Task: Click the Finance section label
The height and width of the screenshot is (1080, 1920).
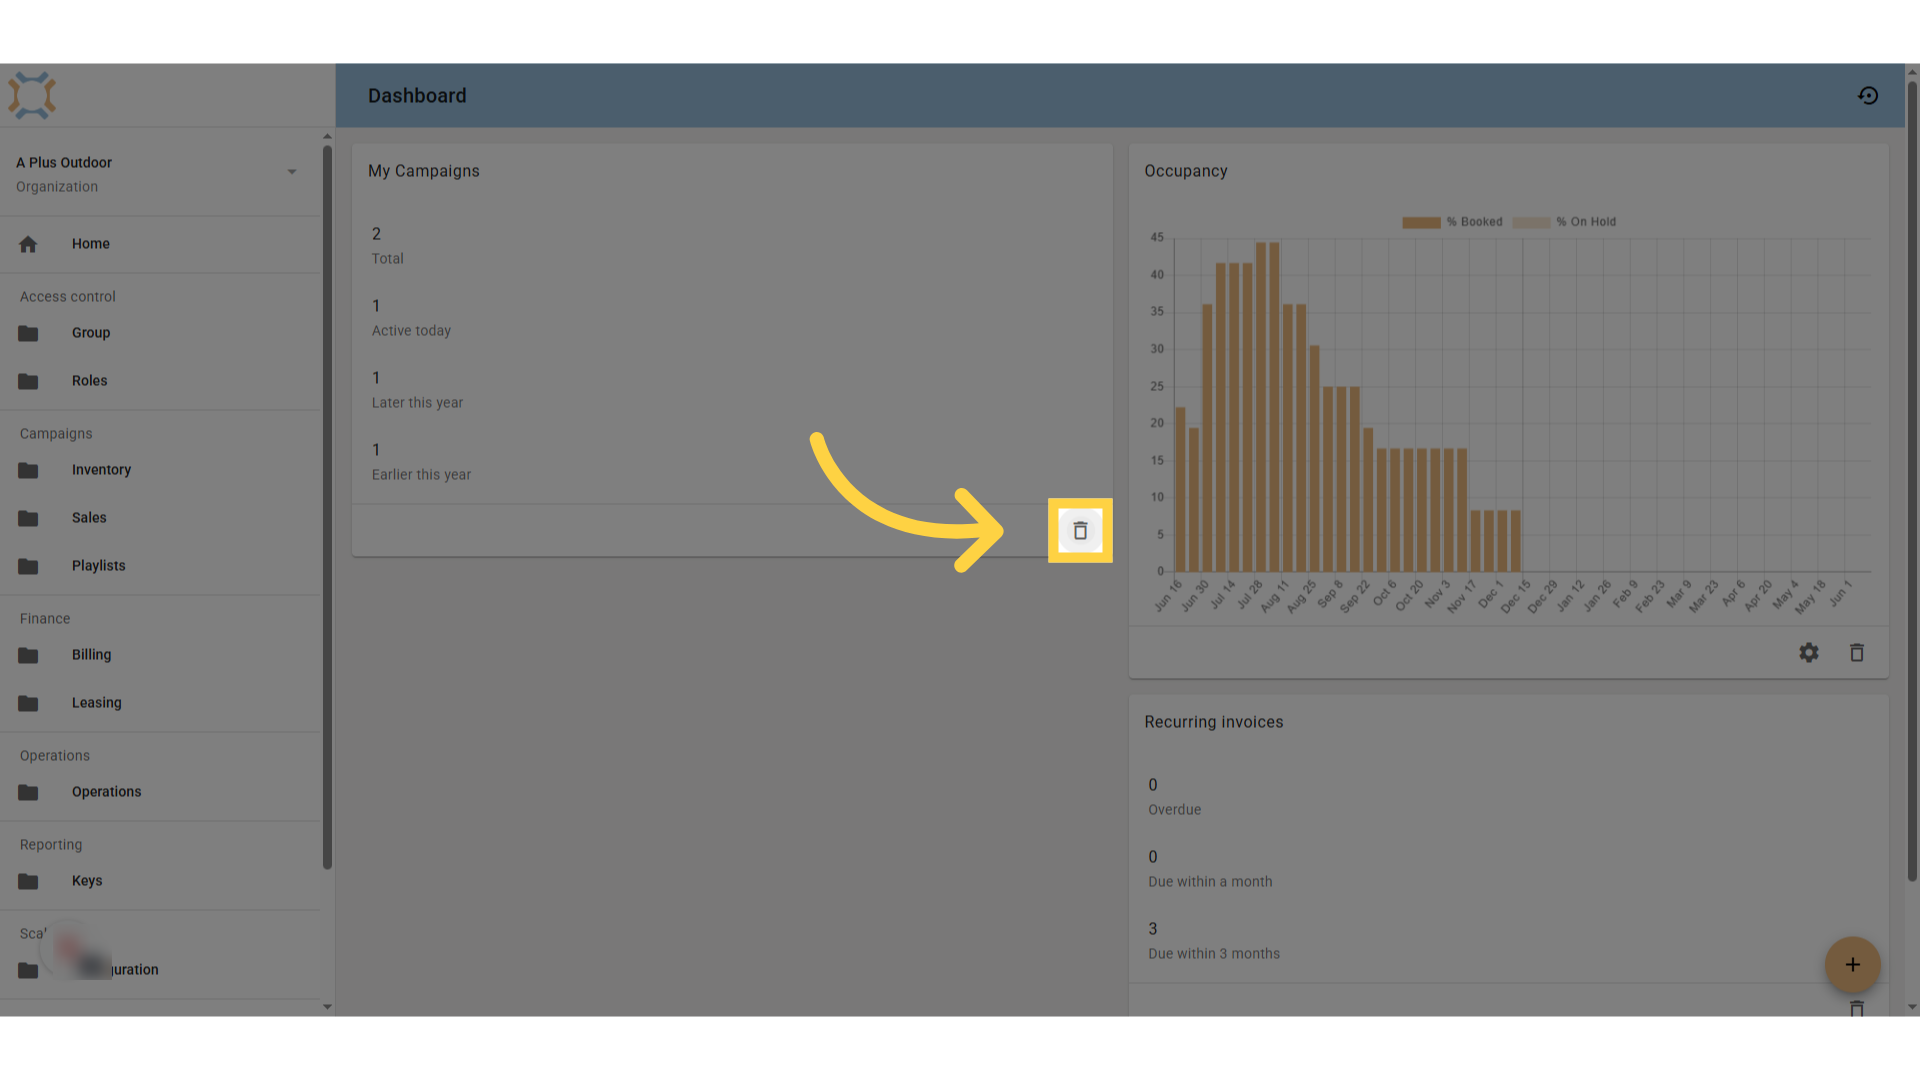Action: [45, 619]
